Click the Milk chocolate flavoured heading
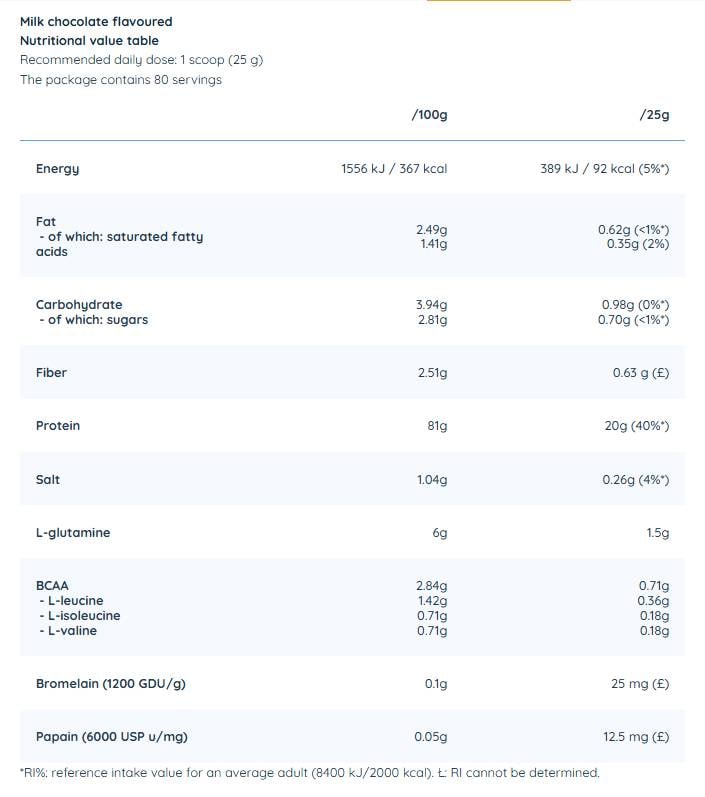Image resolution: width=705 pixels, height=797 pixels. point(96,22)
